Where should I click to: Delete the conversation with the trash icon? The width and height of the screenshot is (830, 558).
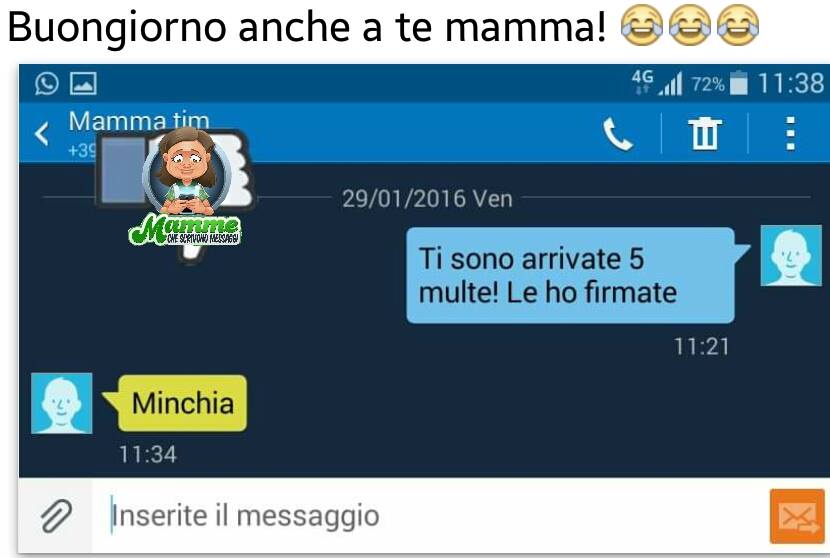tap(705, 134)
